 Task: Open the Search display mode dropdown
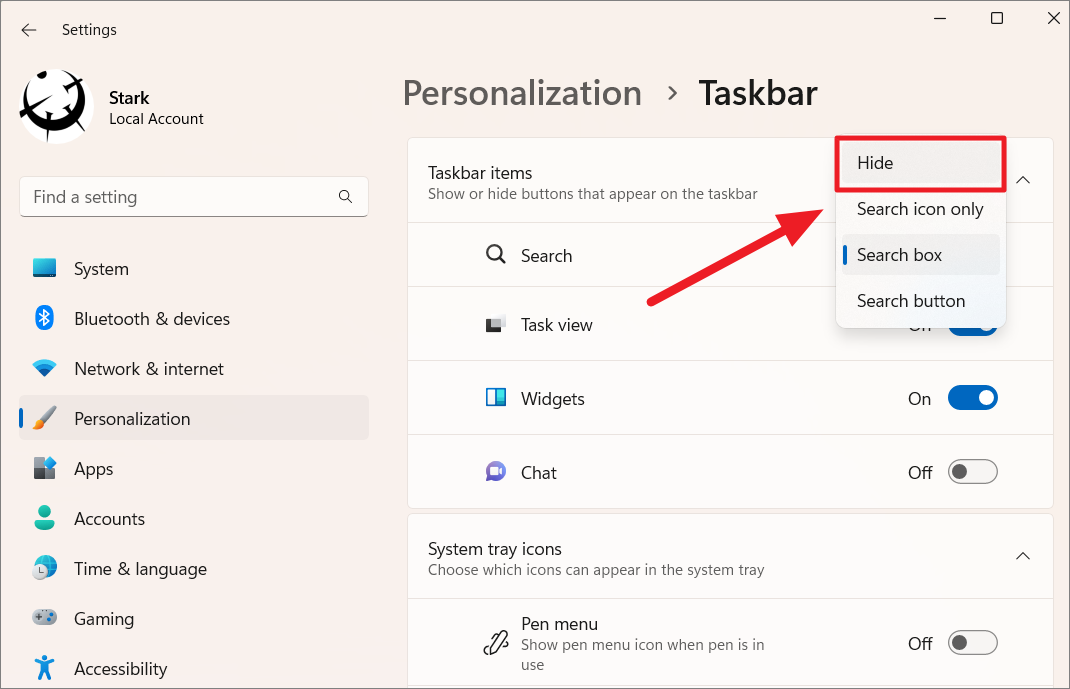pos(920,255)
